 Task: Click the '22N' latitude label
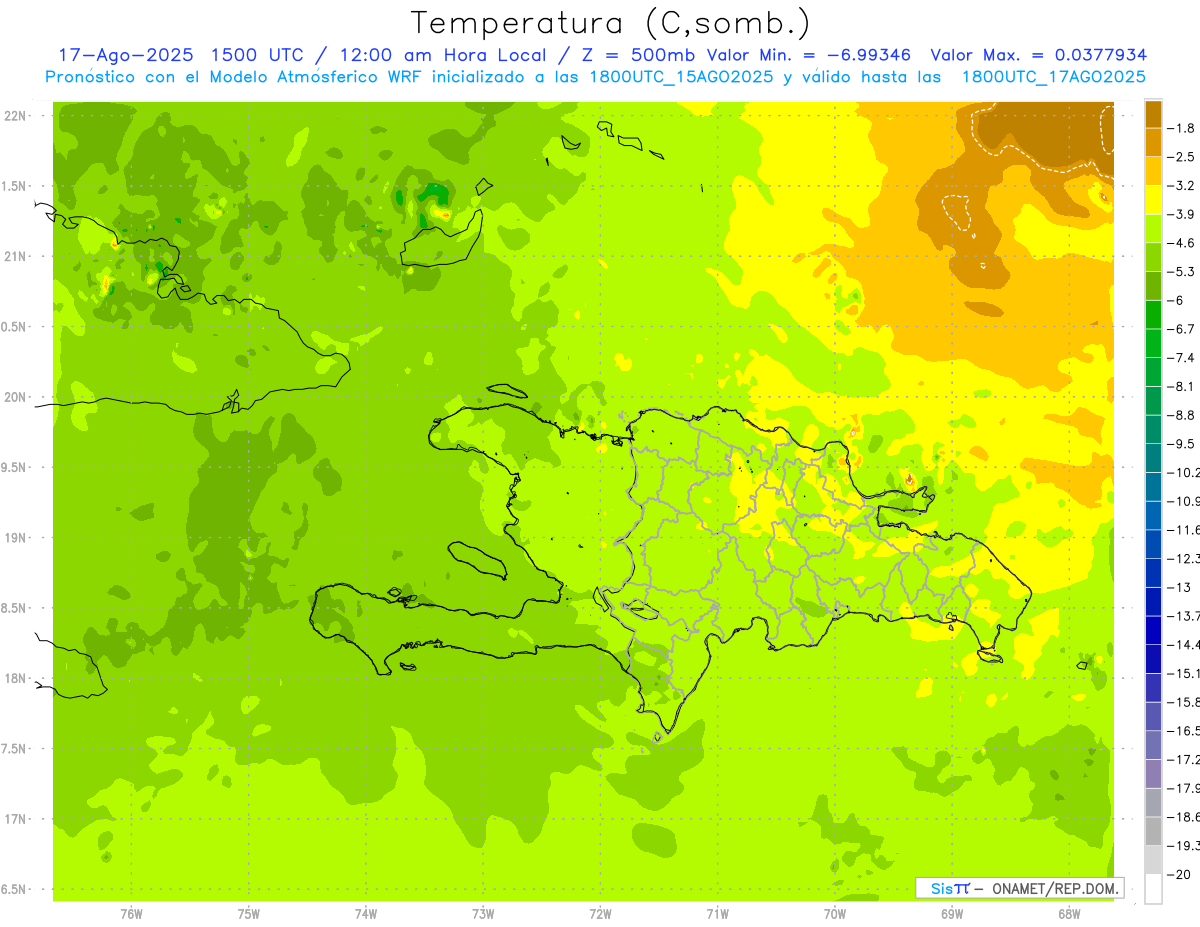coord(16,116)
